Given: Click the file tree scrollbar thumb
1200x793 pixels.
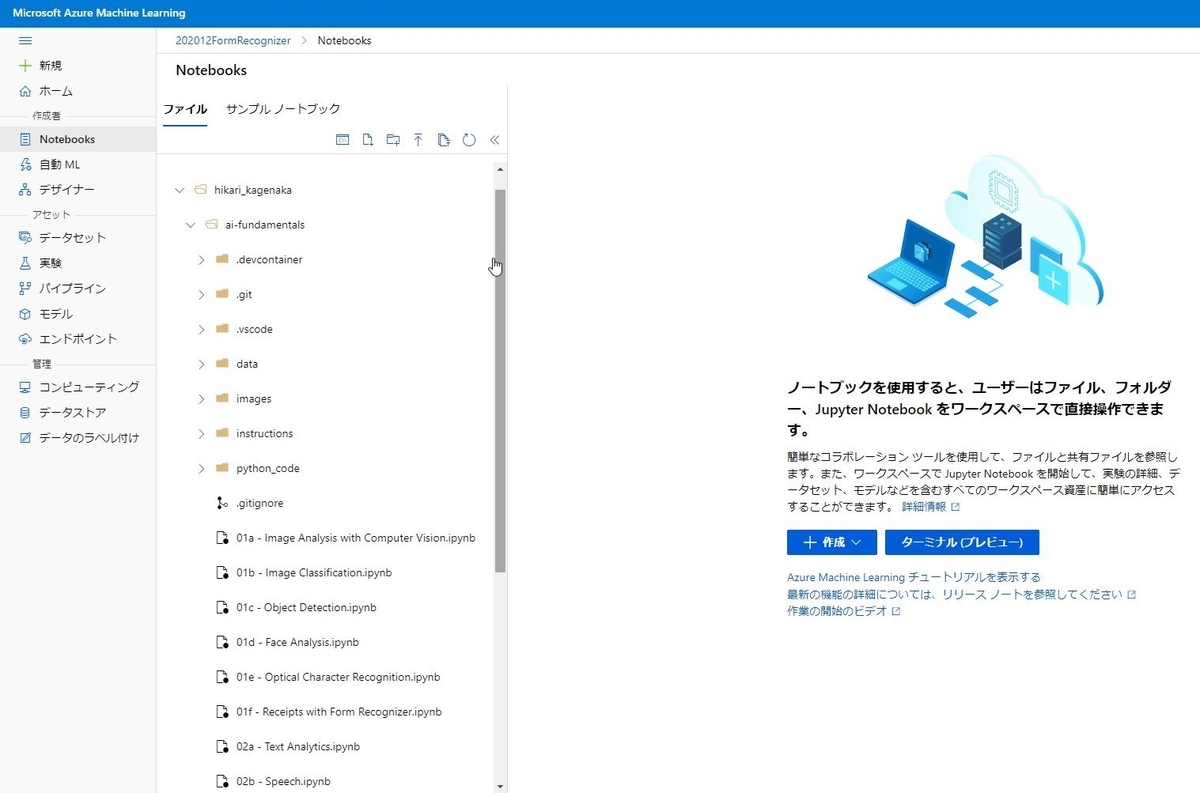Looking at the screenshot, I should click(x=500, y=380).
